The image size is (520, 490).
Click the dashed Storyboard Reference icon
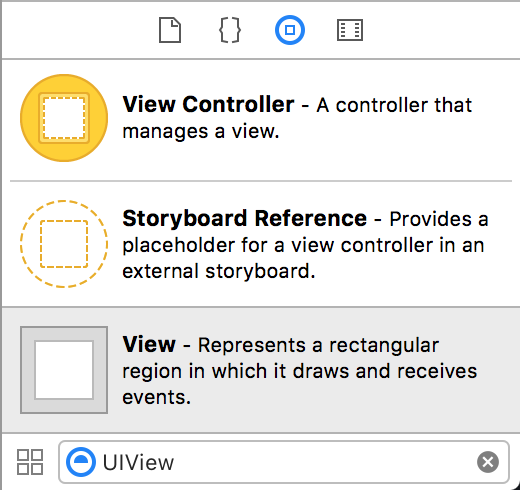pyautogui.click(x=64, y=244)
